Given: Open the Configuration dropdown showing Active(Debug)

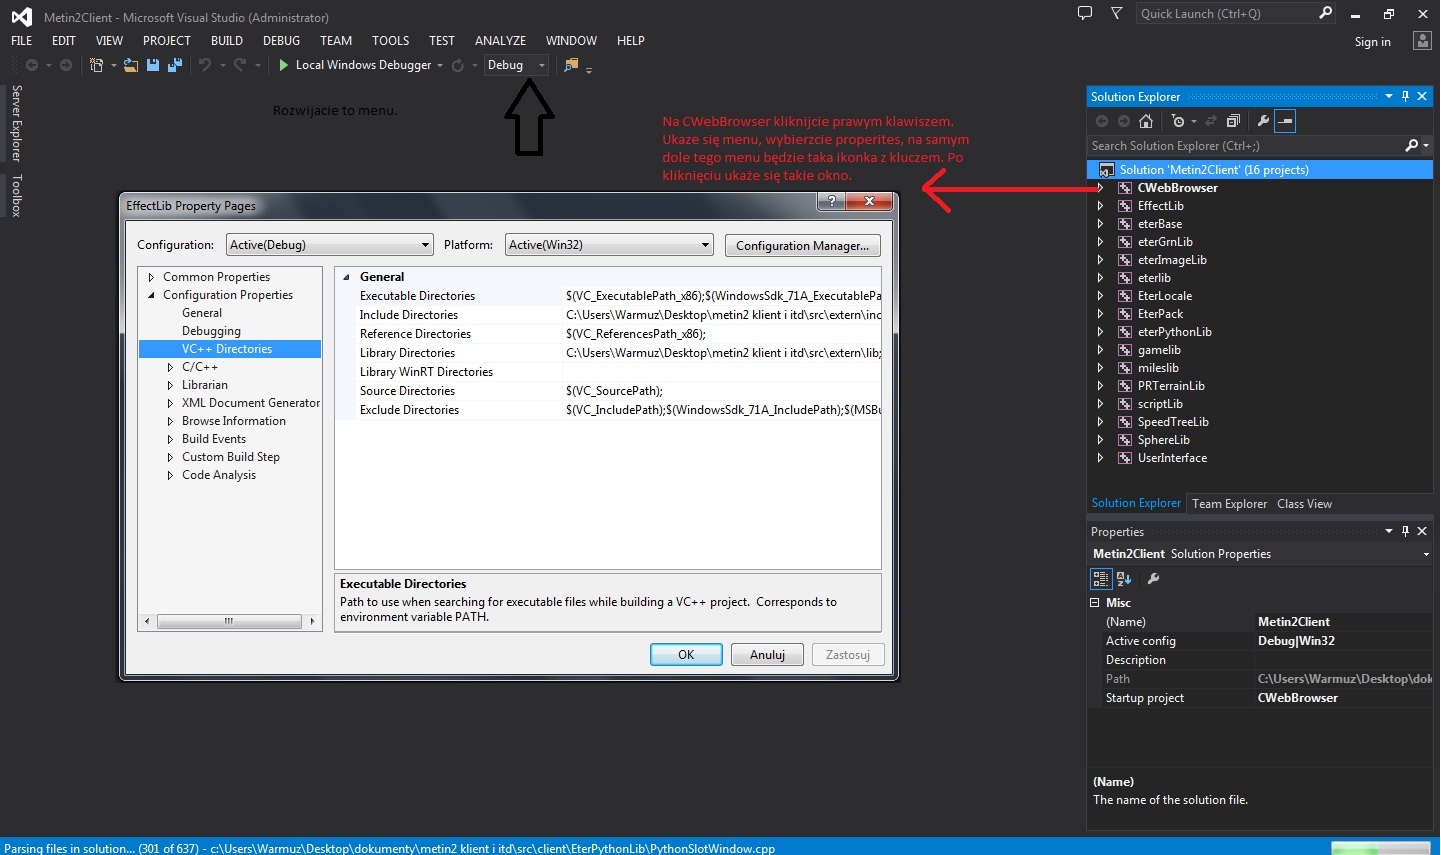Looking at the screenshot, I should tap(330, 245).
